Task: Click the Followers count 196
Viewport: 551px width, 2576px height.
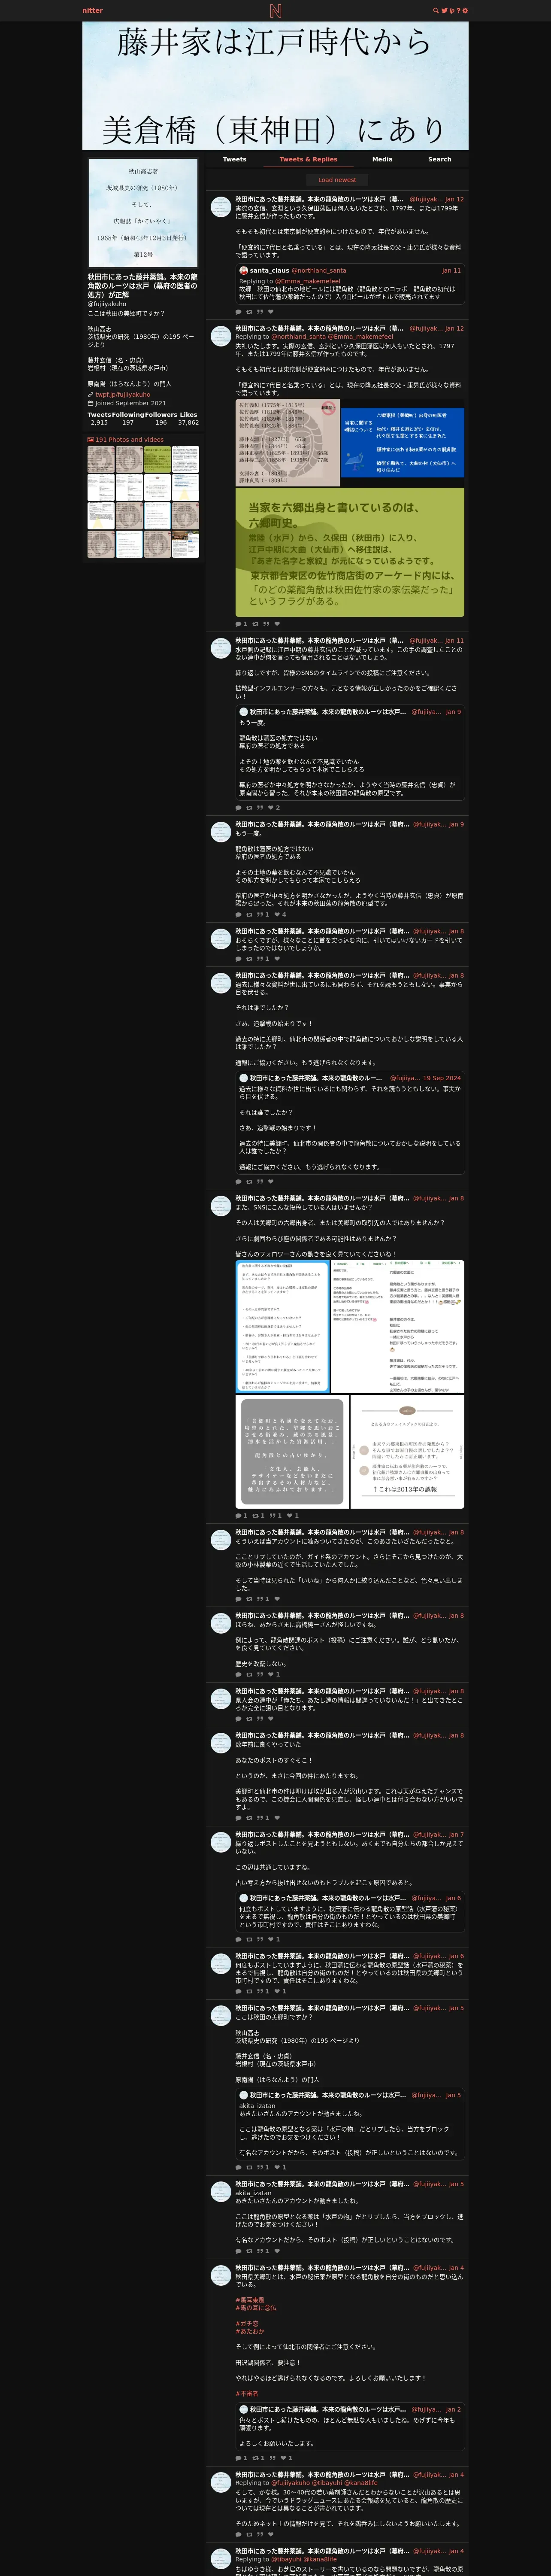Action: click(x=161, y=423)
